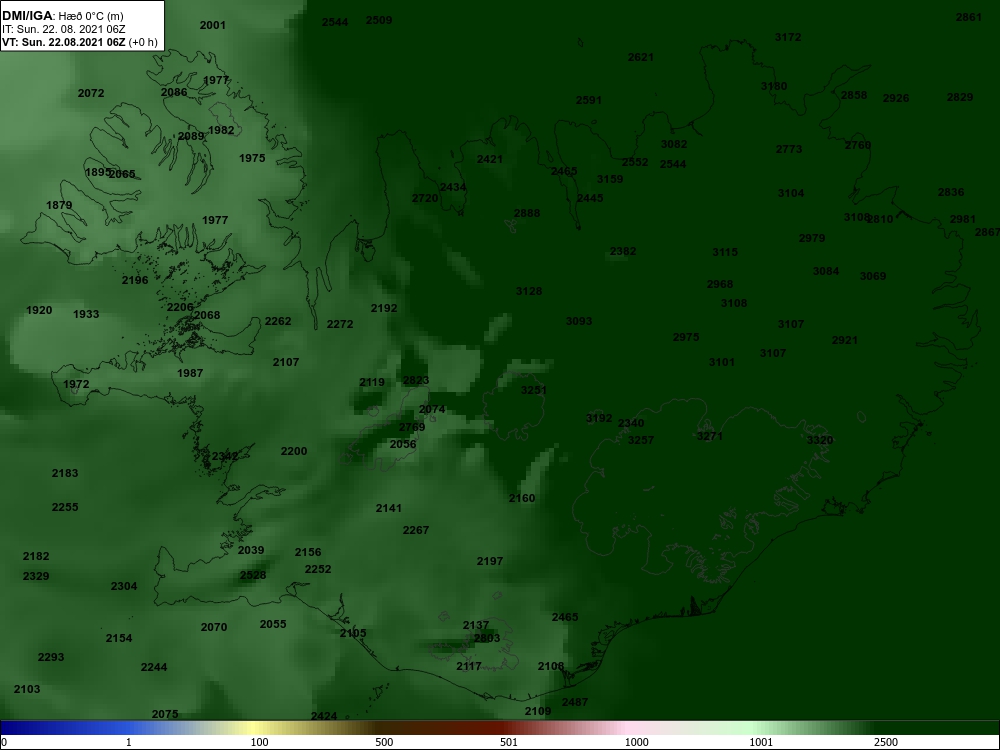
Task: Click the yellow section of the color scale
Action: [x=252, y=728]
